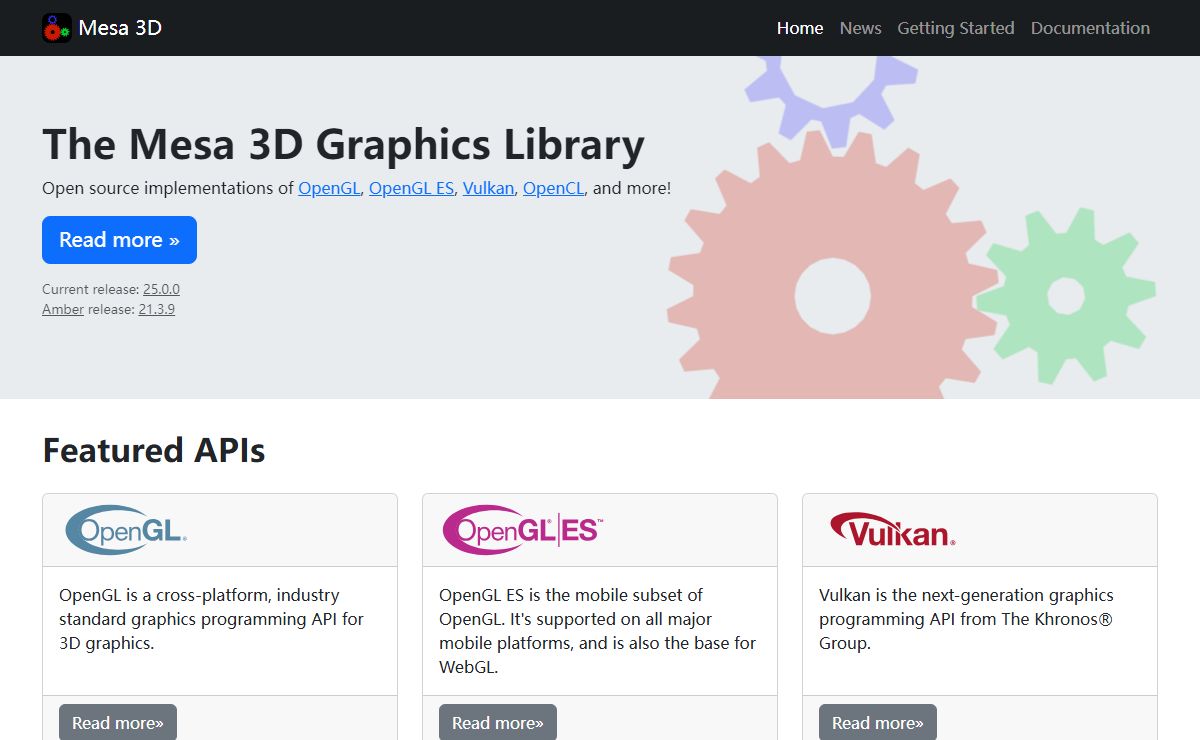Click the OpenGL cross-platform description text
This screenshot has height=740, width=1200.
click(211, 619)
